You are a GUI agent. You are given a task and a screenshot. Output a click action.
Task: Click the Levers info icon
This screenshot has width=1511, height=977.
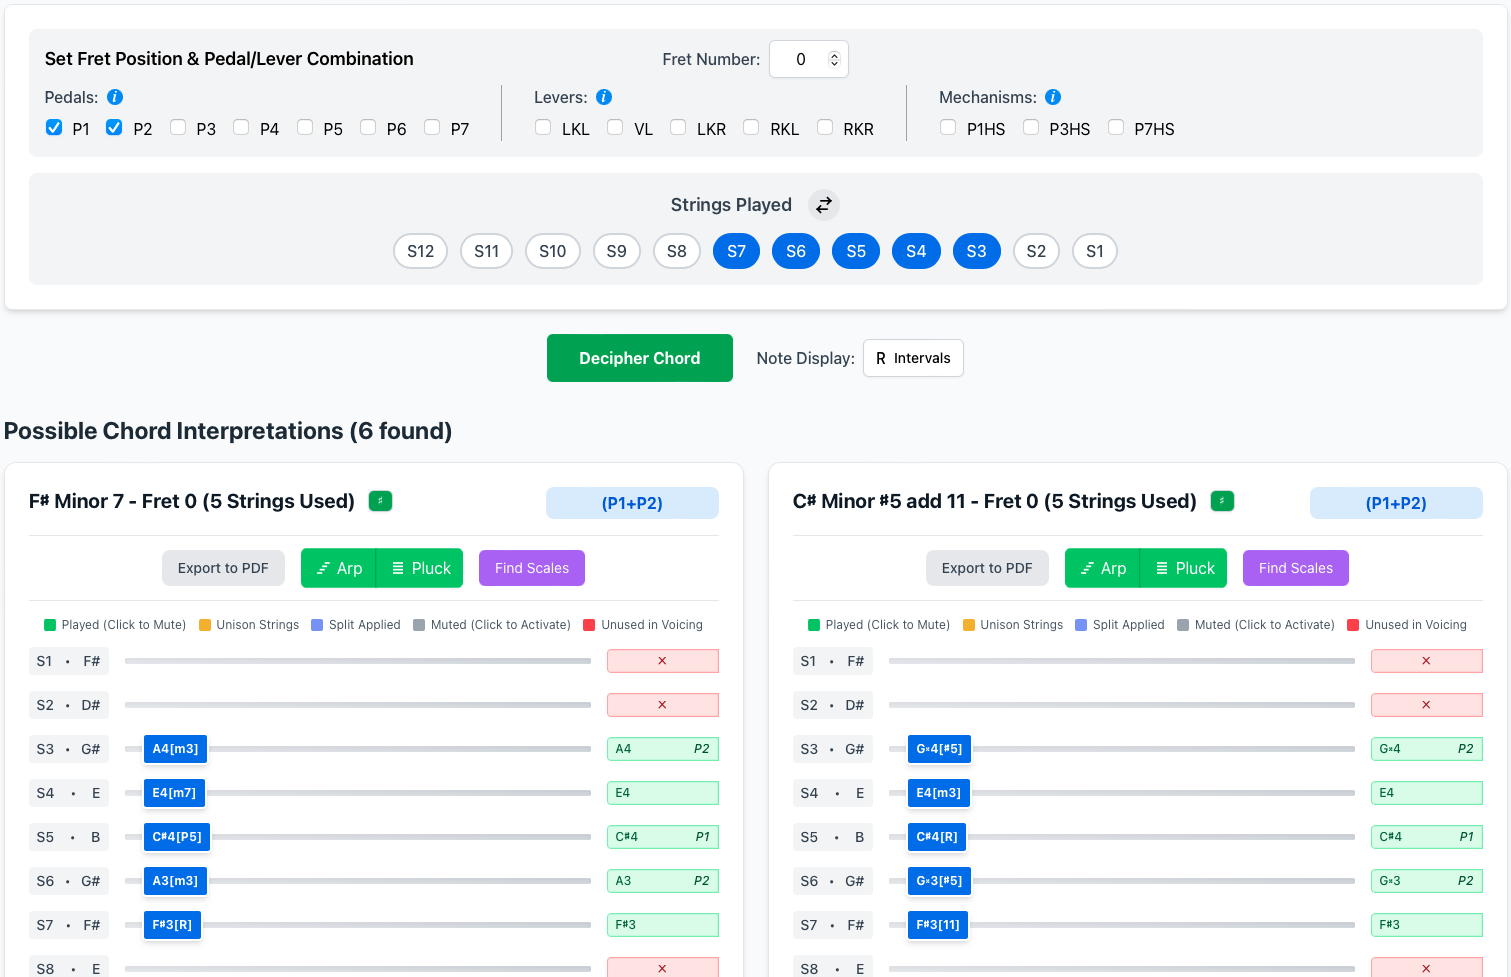click(604, 97)
